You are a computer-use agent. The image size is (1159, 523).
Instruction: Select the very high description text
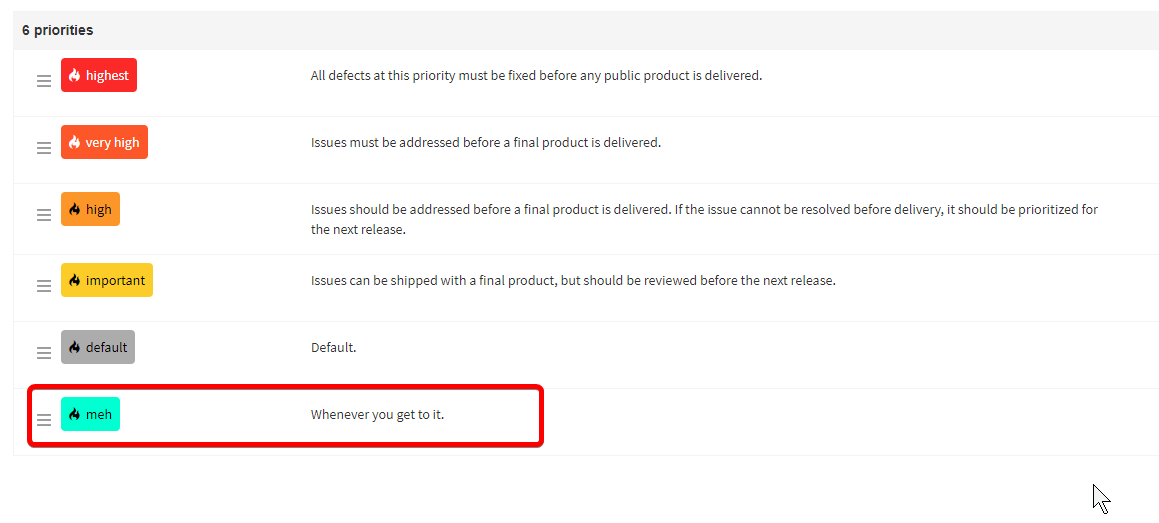pyautogui.click(x=485, y=142)
